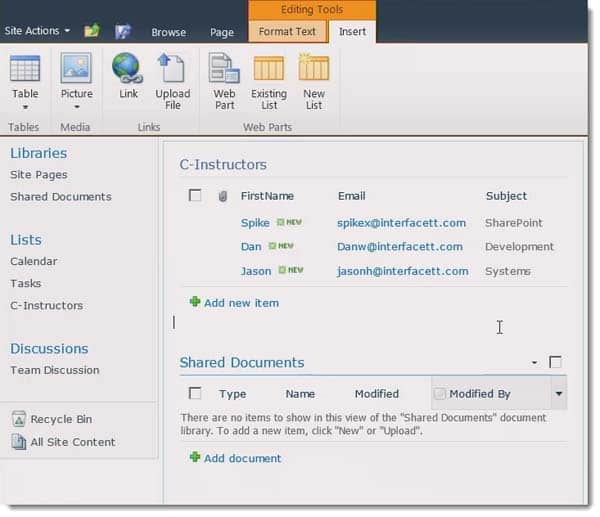Viewport: 600px width, 517px height.
Task: Click the Add document link
Action: click(242, 459)
